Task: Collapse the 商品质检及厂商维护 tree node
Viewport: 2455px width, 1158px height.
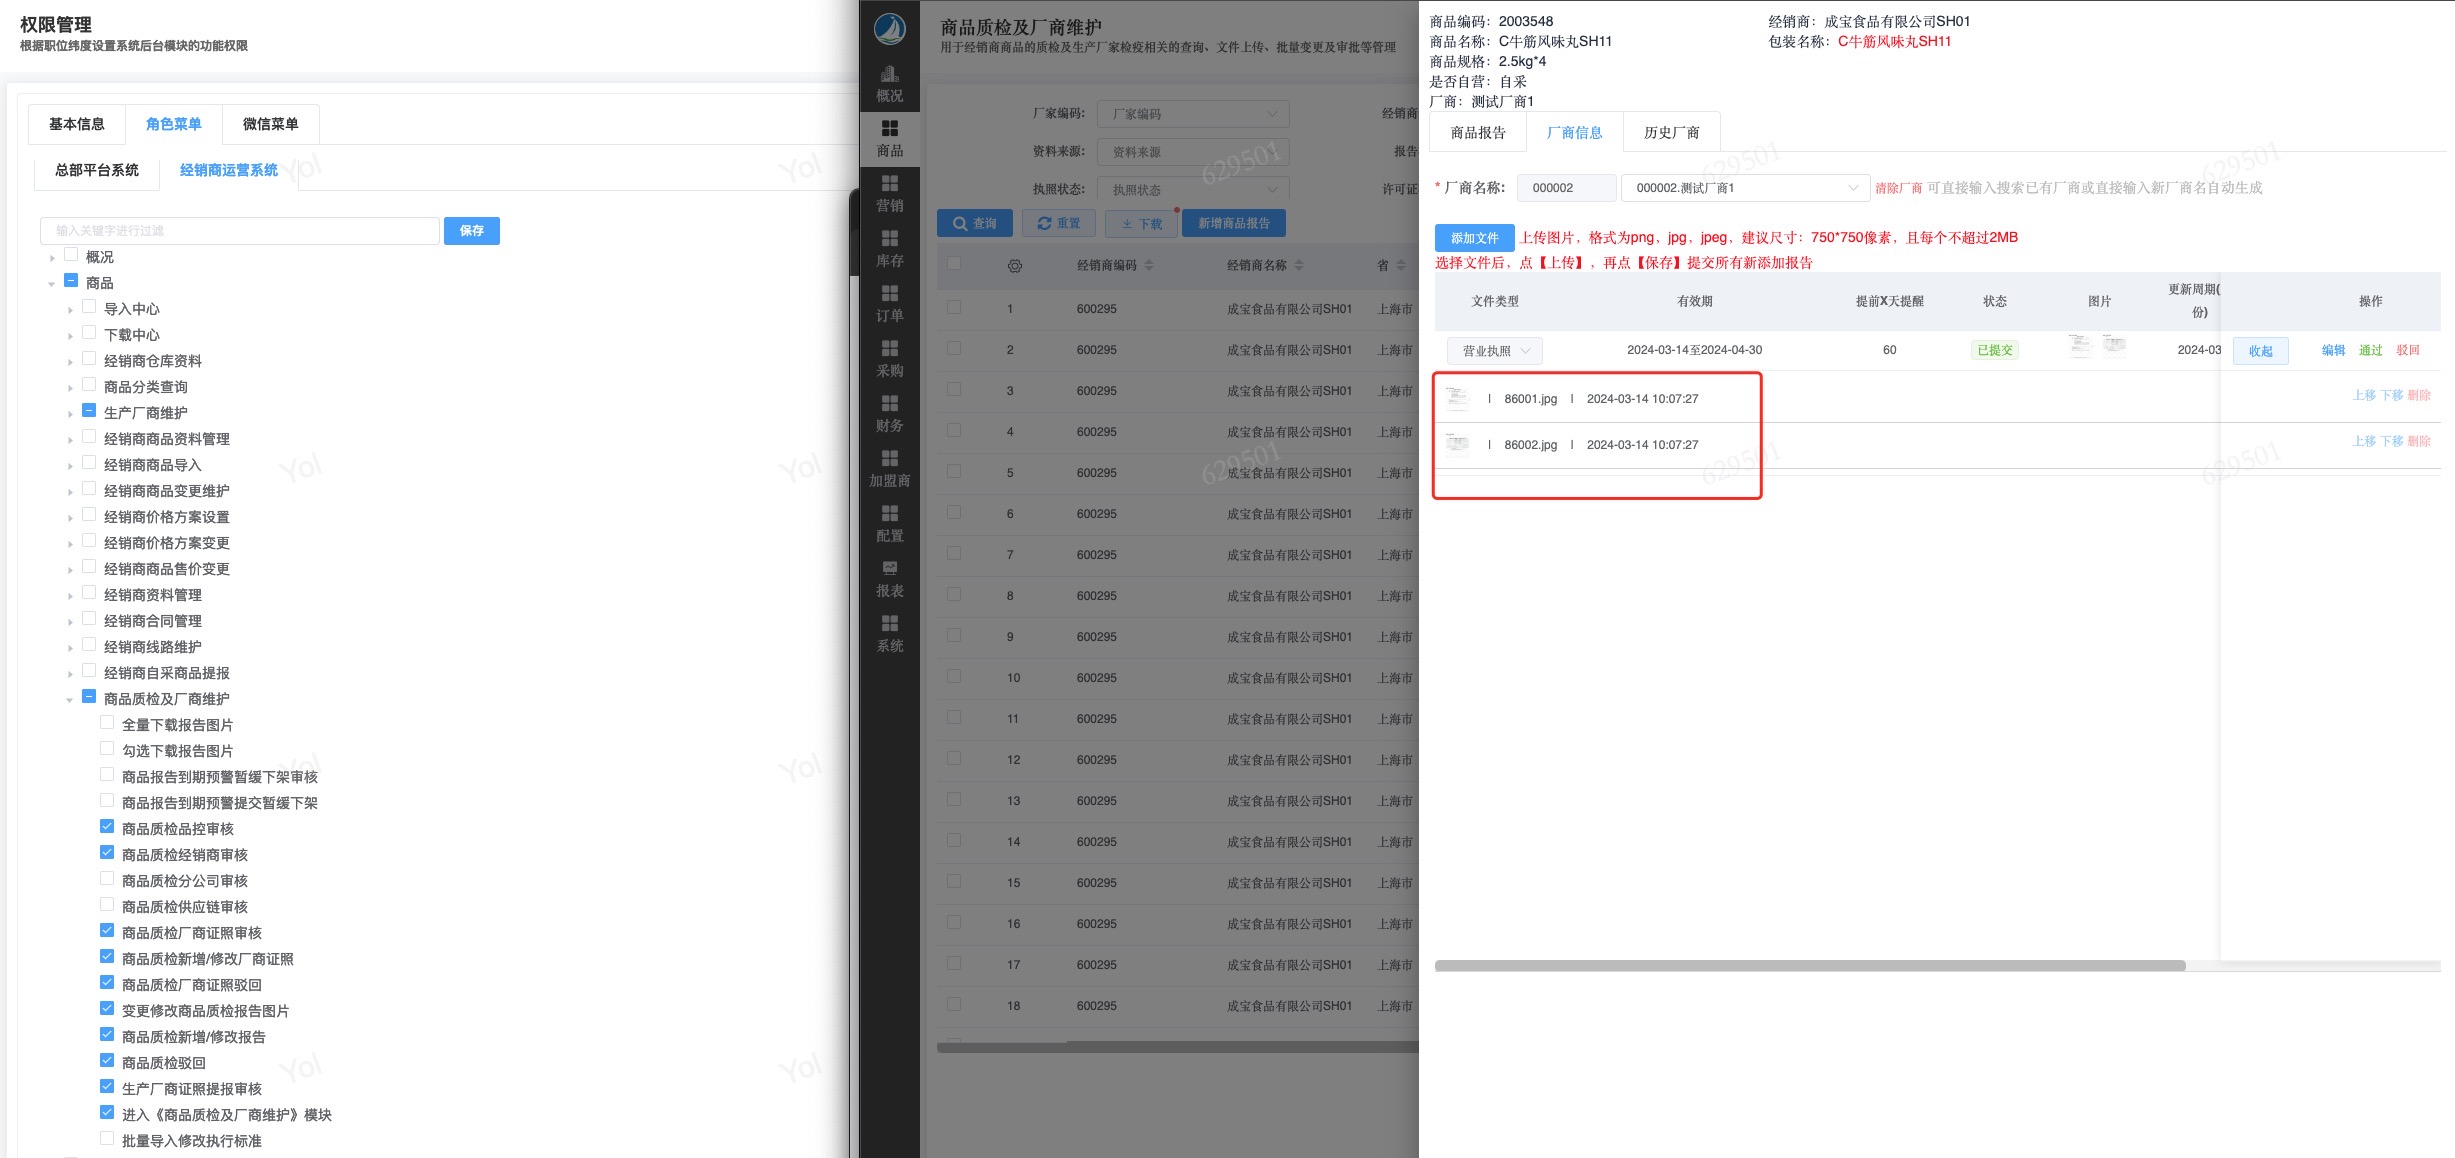Action: click(x=69, y=700)
